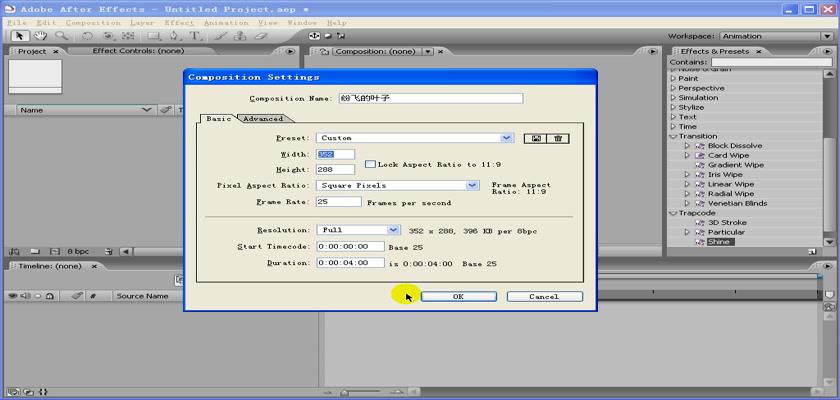Image resolution: width=840 pixels, height=400 pixels.
Task: Switch to the Advanced tab
Action: tap(263, 118)
